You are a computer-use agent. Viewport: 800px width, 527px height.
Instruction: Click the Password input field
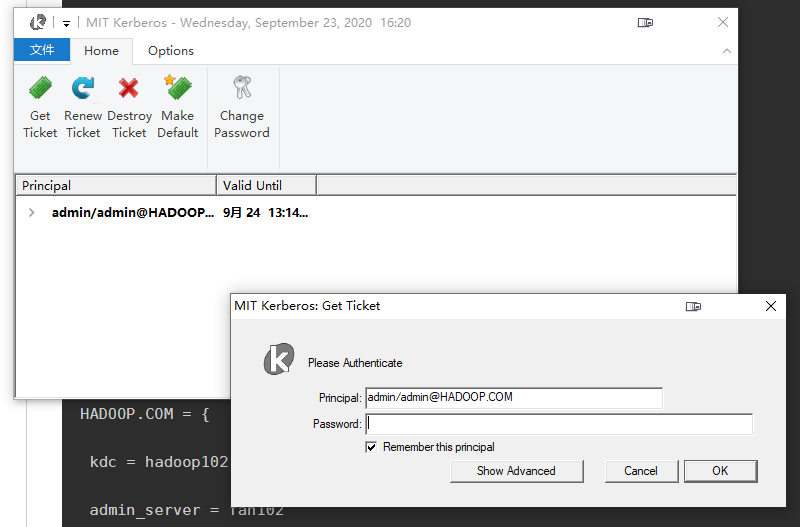559,424
